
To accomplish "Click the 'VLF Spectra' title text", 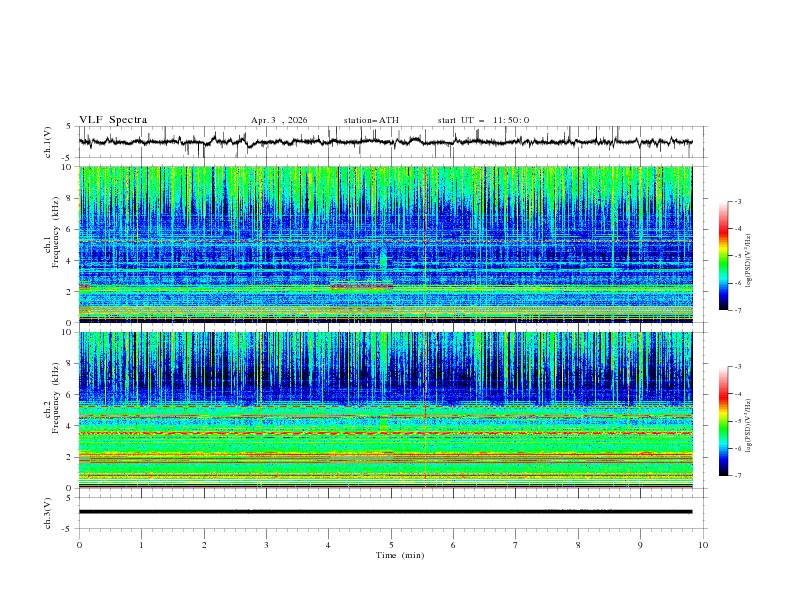I will (x=113, y=120).
